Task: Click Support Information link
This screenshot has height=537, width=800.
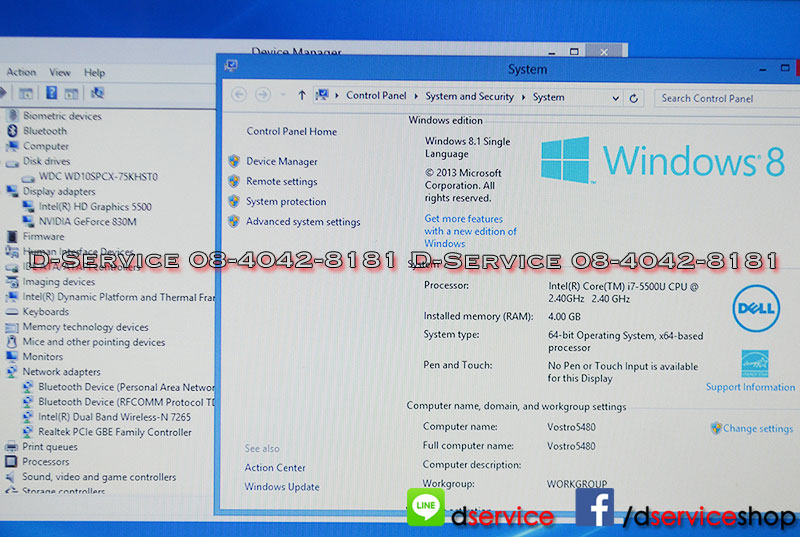Action: tap(750, 387)
